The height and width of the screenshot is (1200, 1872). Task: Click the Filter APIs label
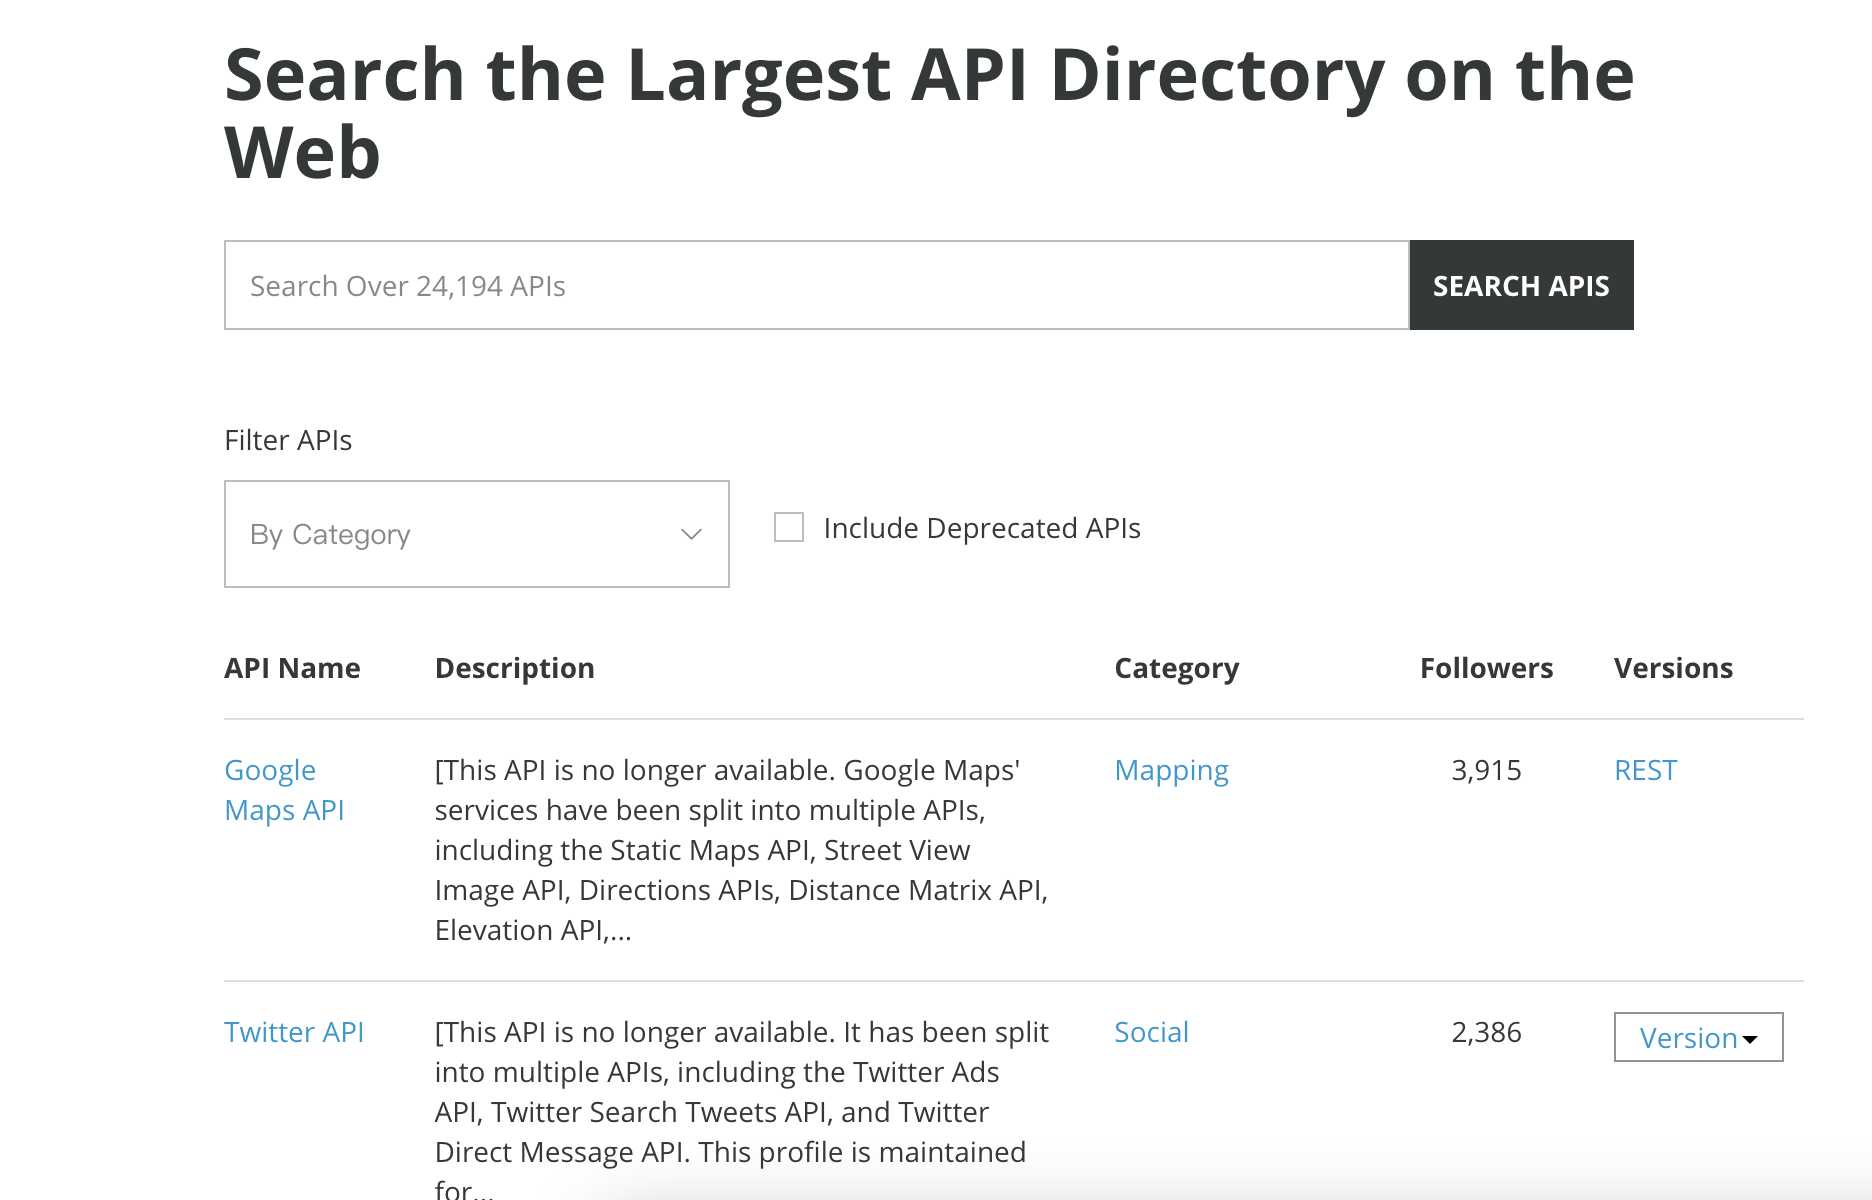coord(288,440)
